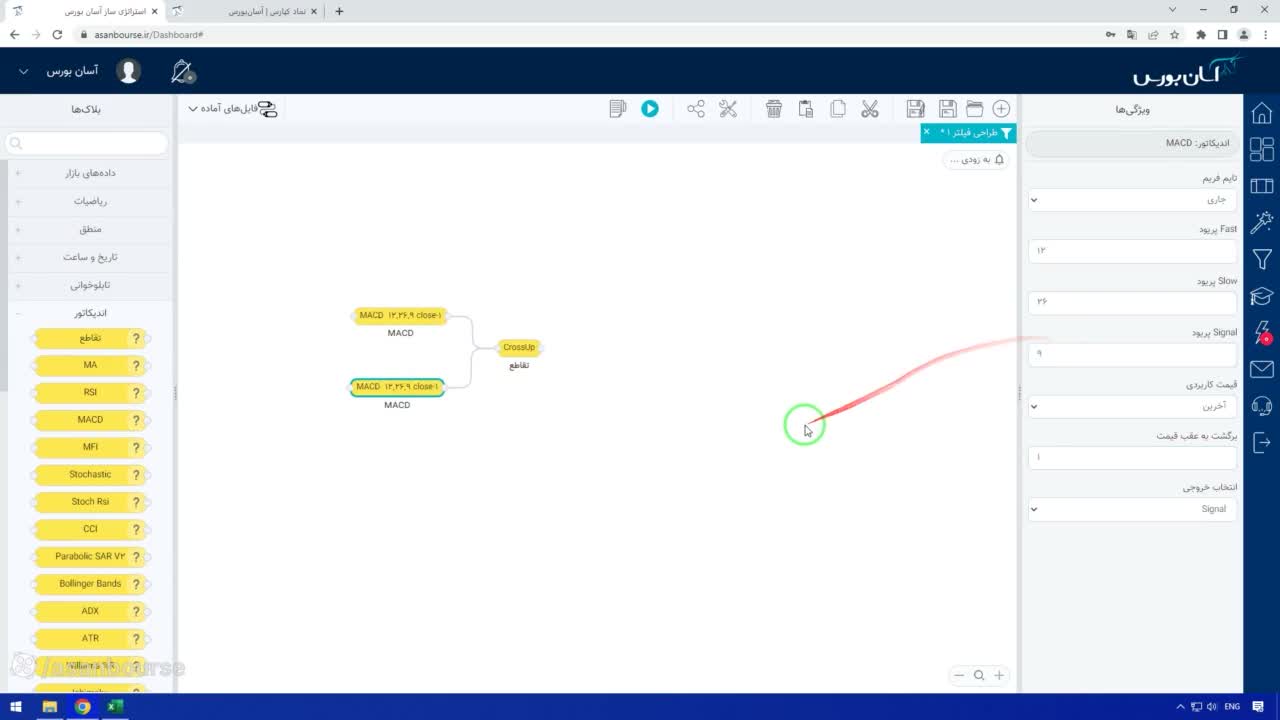The height and width of the screenshot is (720, 1280).
Task: Click the trash delete icon in toolbar
Action: pos(773,109)
